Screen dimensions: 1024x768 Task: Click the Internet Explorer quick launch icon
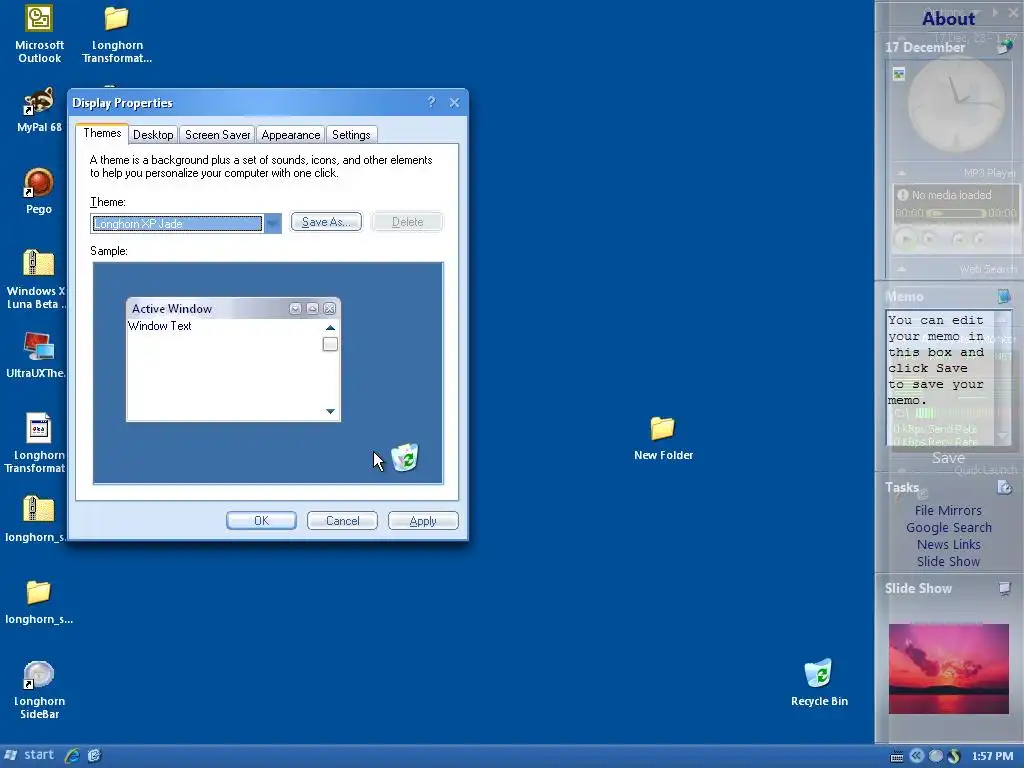pyautogui.click(x=72, y=756)
